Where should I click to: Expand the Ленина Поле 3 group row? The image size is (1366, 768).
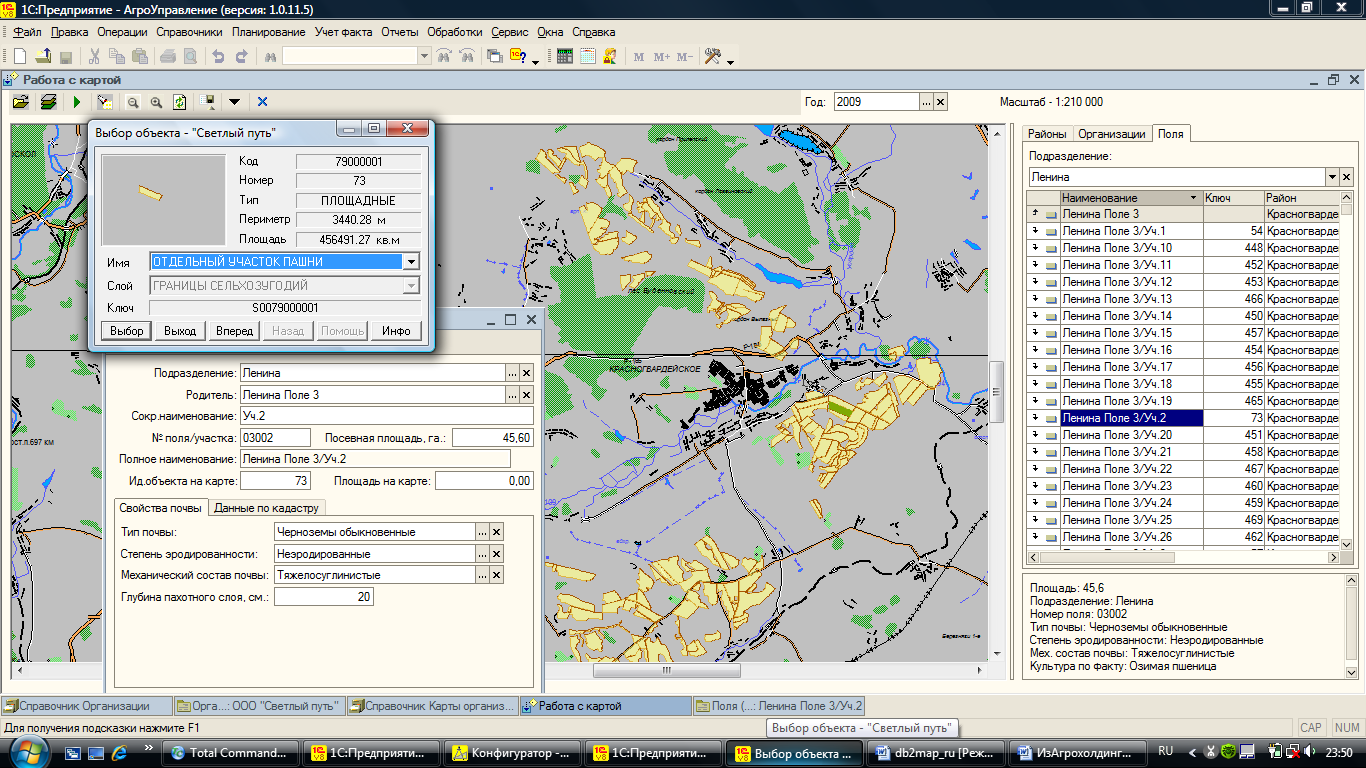click(1035, 214)
